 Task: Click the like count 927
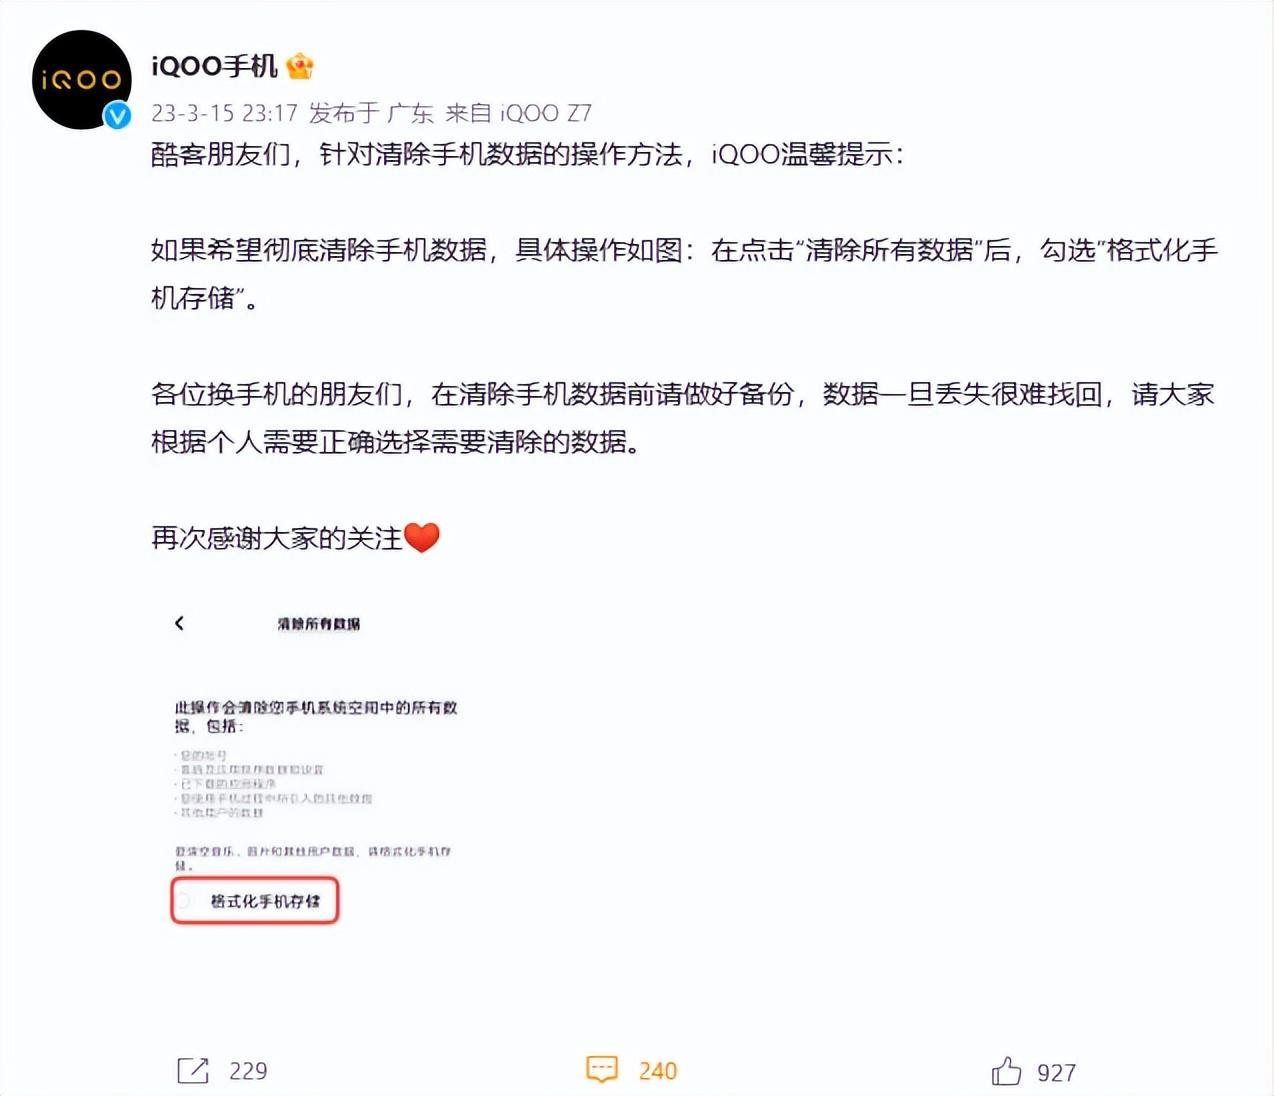click(x=1056, y=1073)
